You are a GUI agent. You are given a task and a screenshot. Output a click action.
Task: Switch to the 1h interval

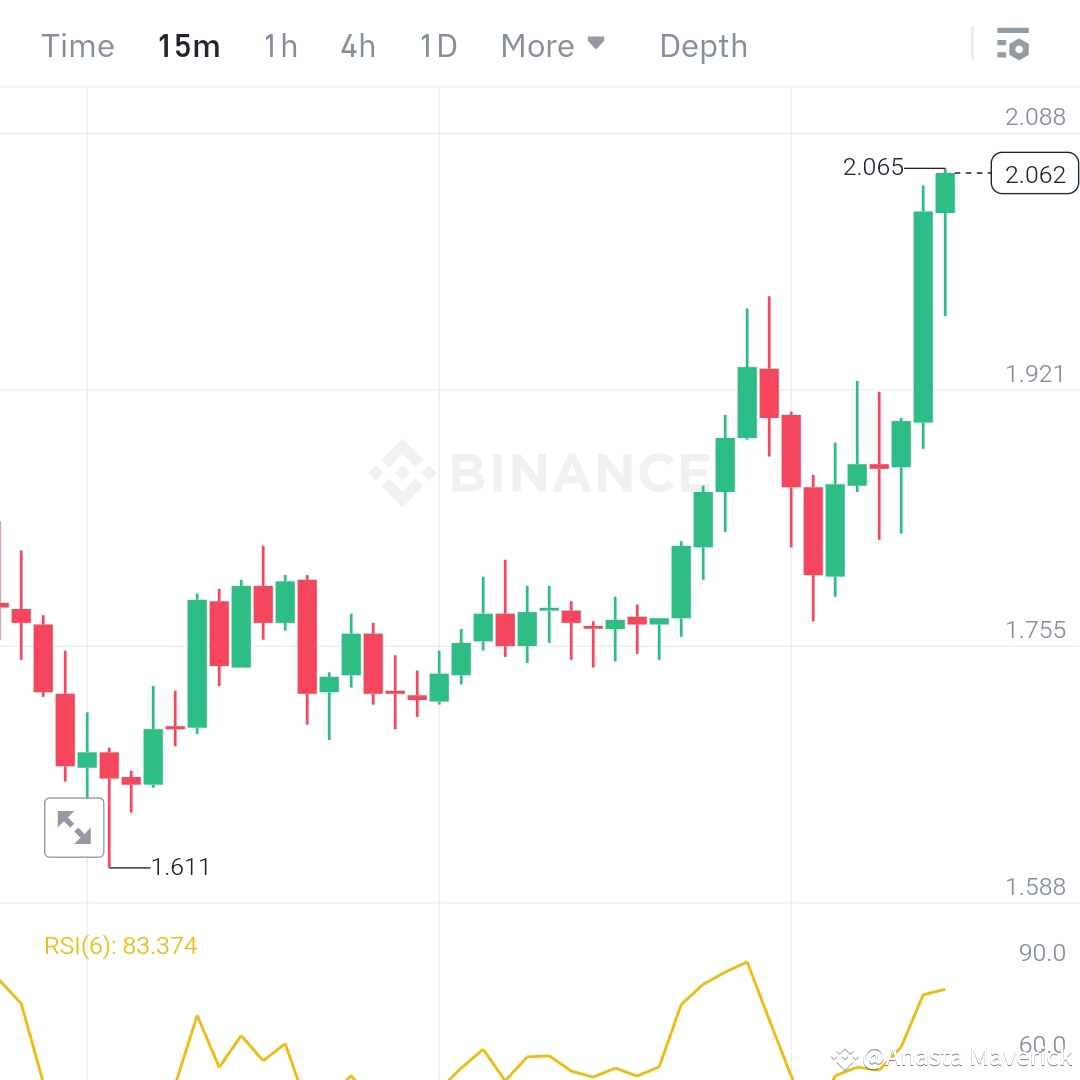point(280,45)
